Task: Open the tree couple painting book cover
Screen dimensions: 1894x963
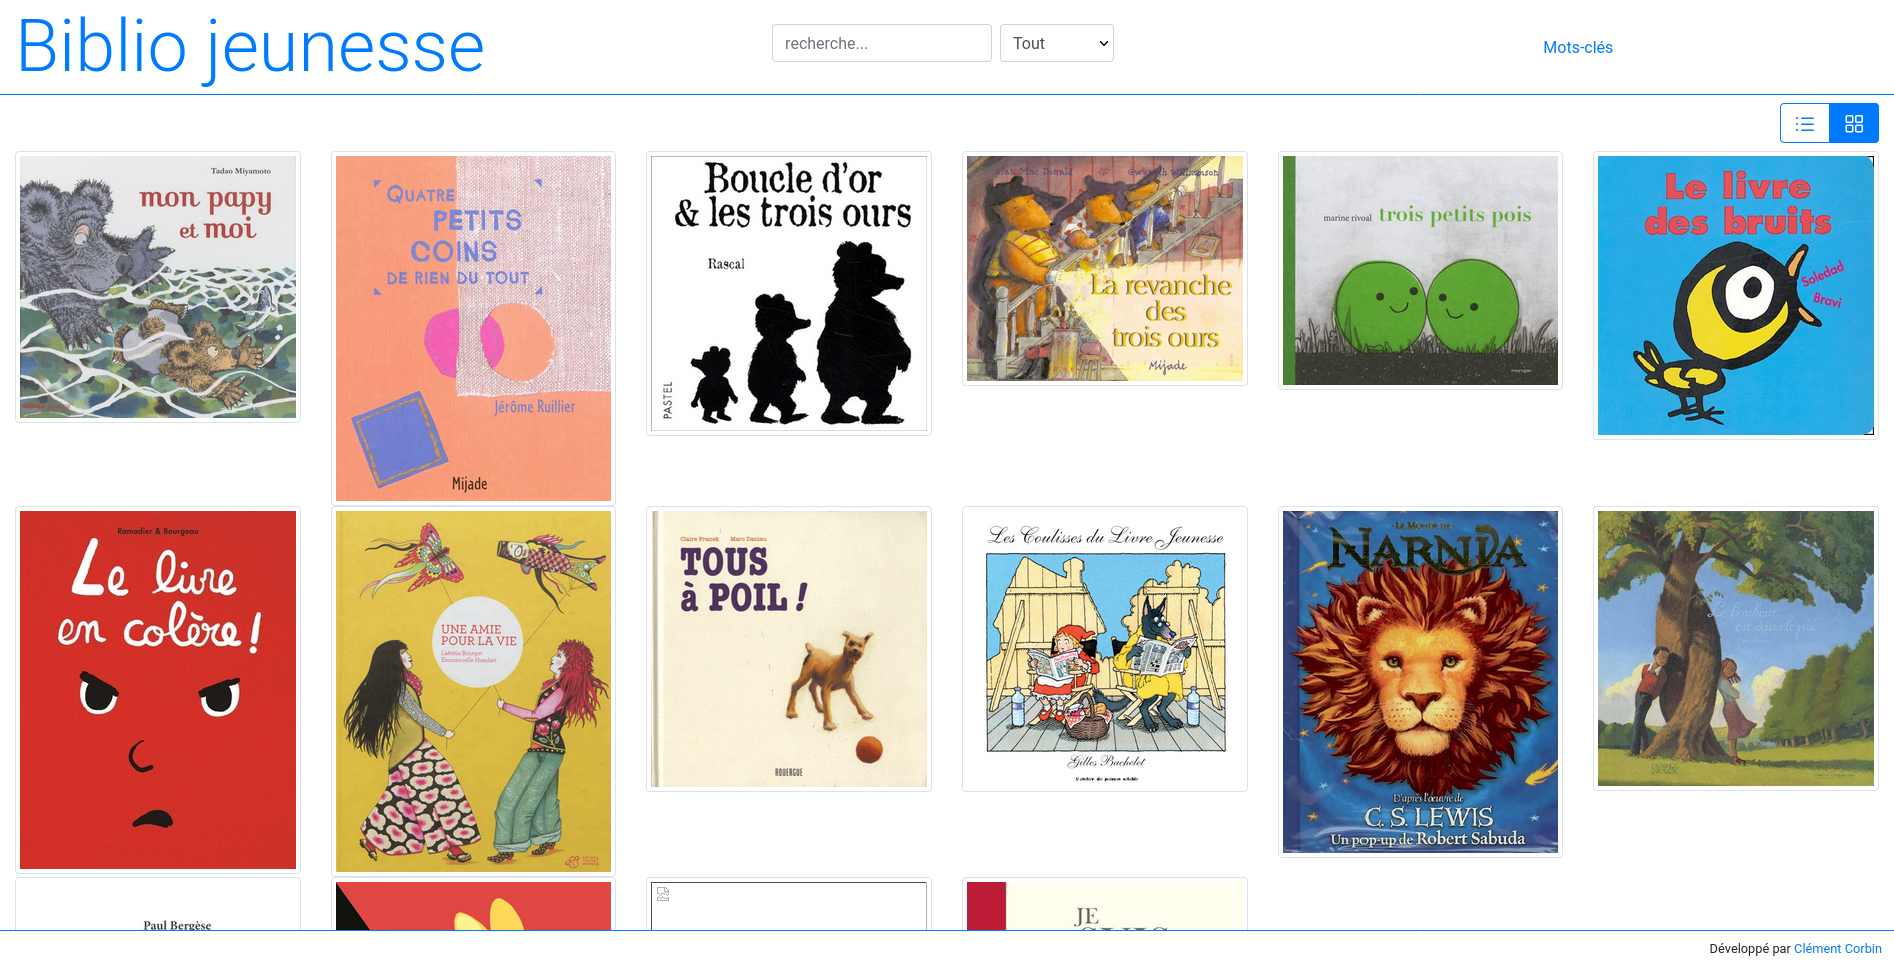Action: [1736, 648]
